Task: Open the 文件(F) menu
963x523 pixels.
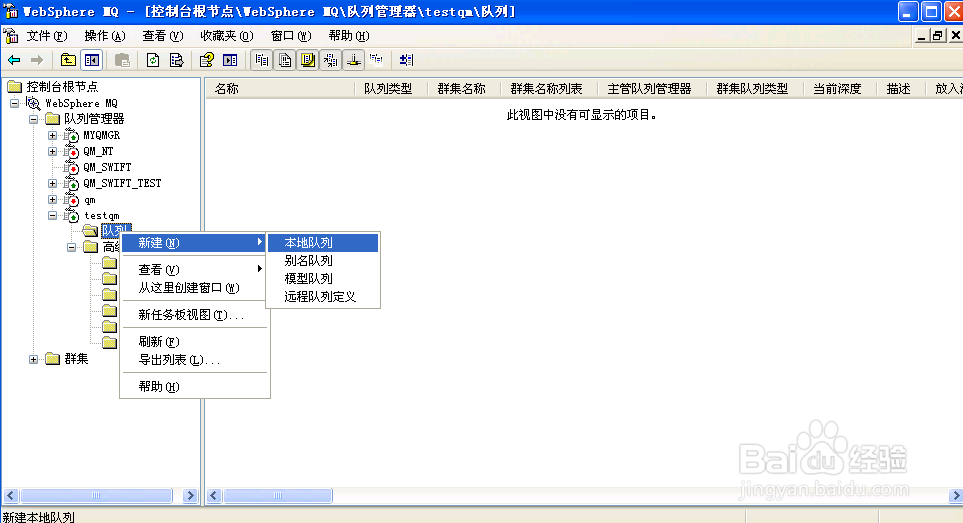Action: tap(47, 36)
